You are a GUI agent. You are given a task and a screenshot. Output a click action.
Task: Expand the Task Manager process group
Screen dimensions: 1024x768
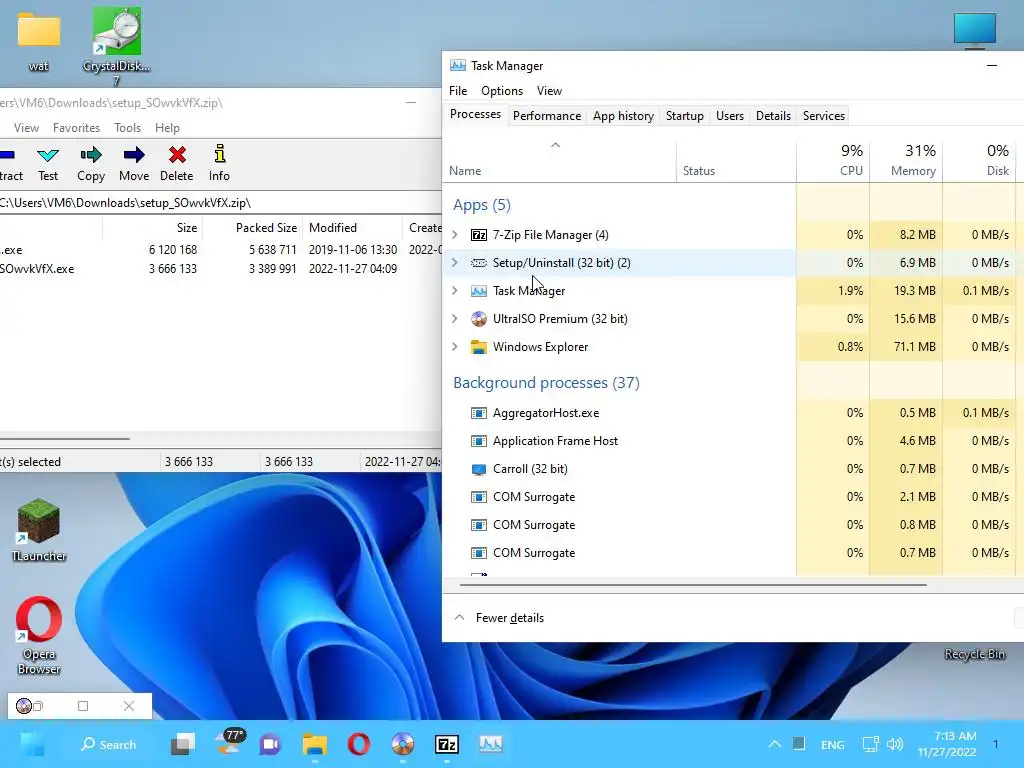(455, 291)
